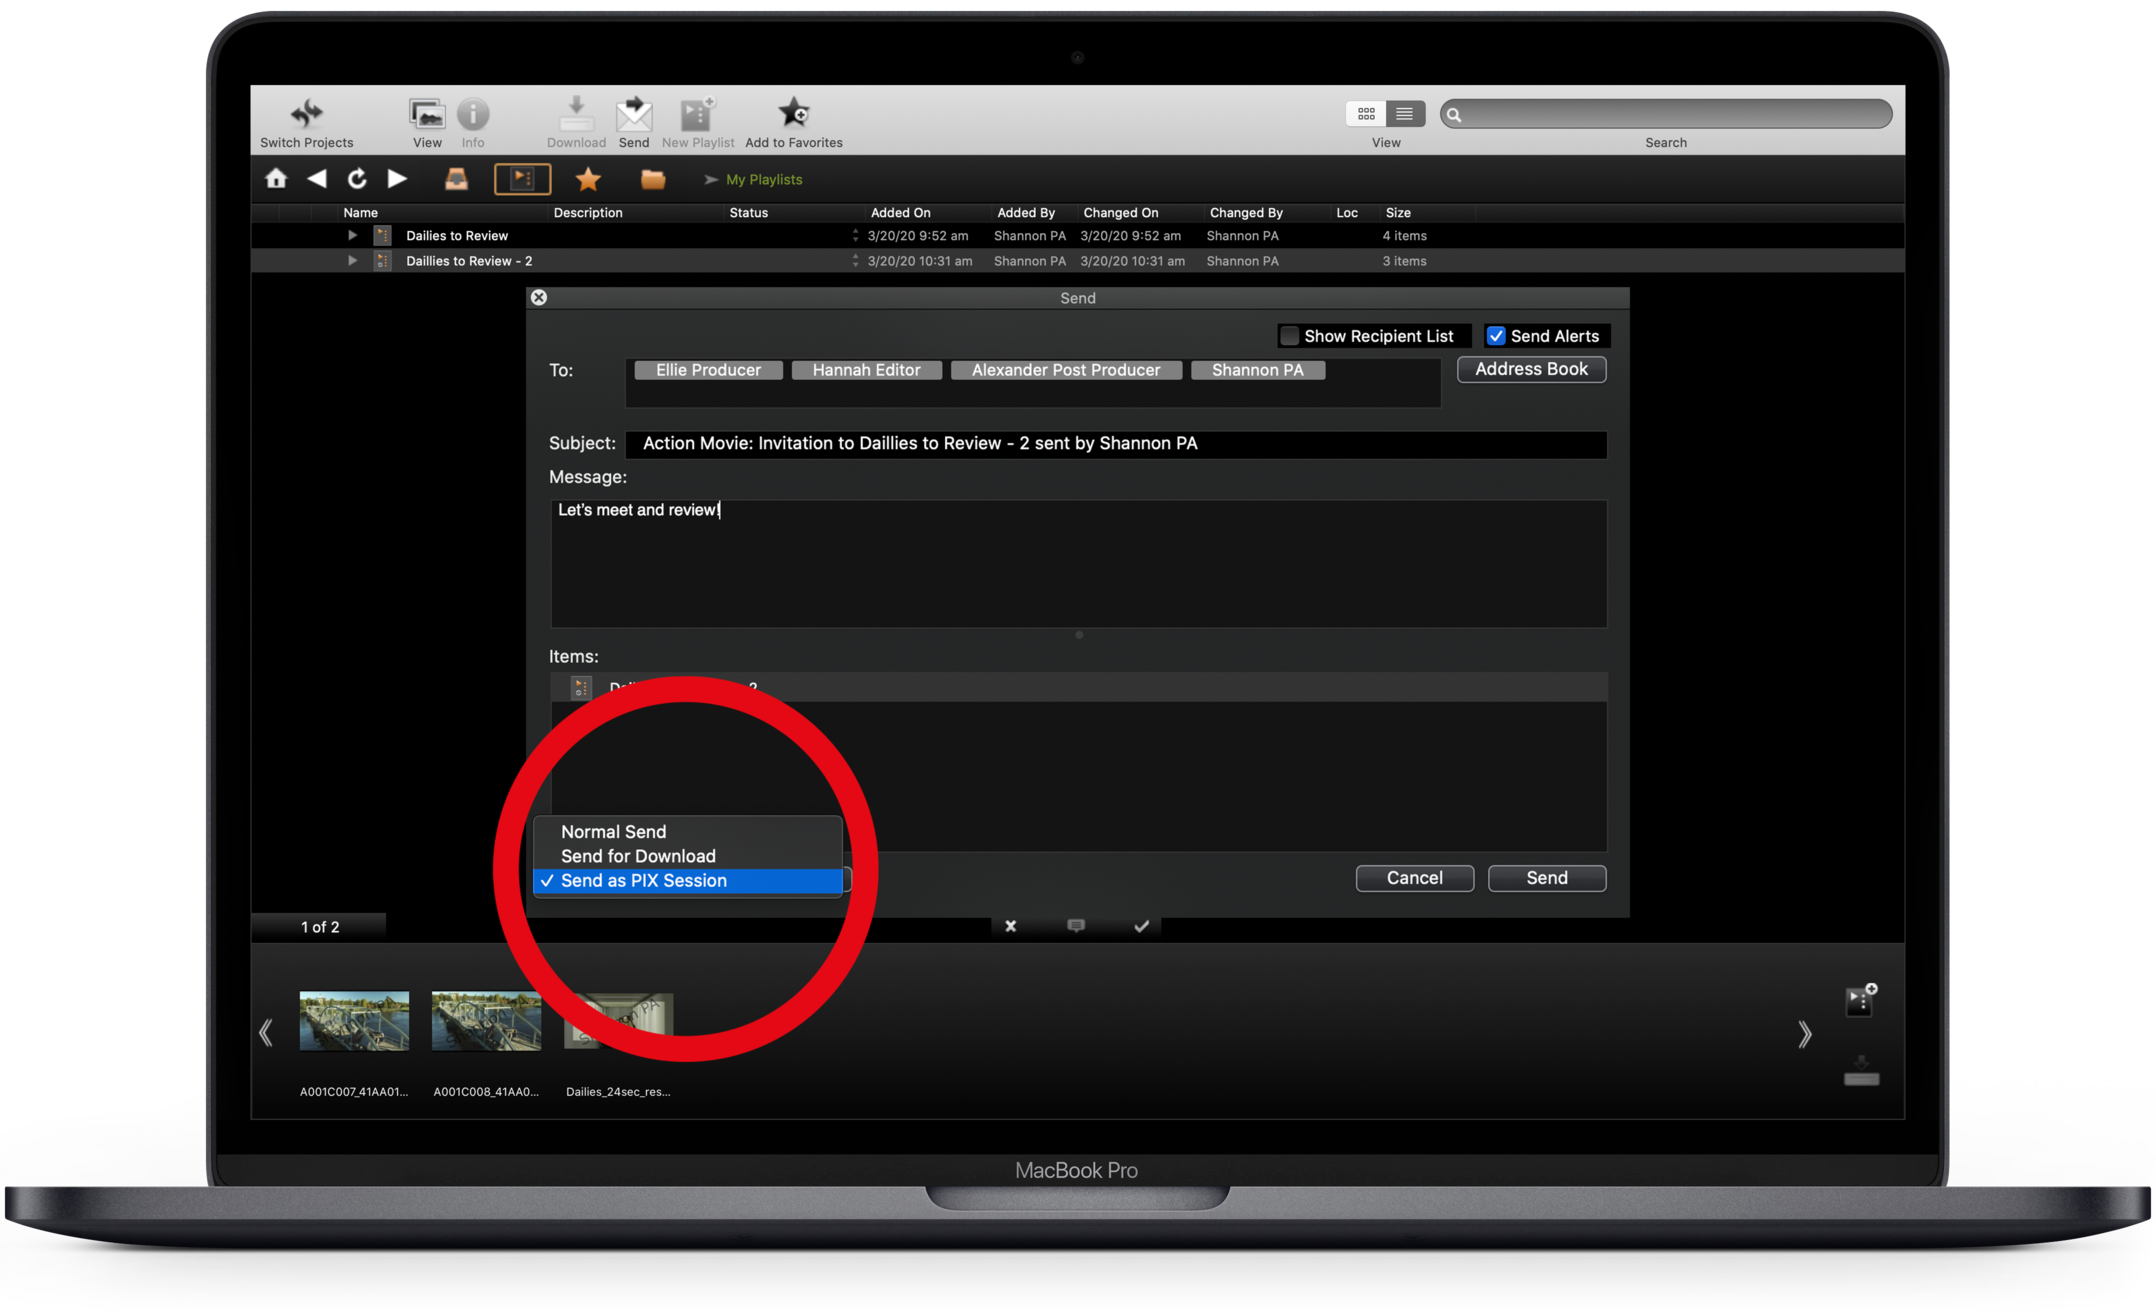Enable Show Recipient List checkbox
The image size is (2156, 1310).
tap(1290, 336)
